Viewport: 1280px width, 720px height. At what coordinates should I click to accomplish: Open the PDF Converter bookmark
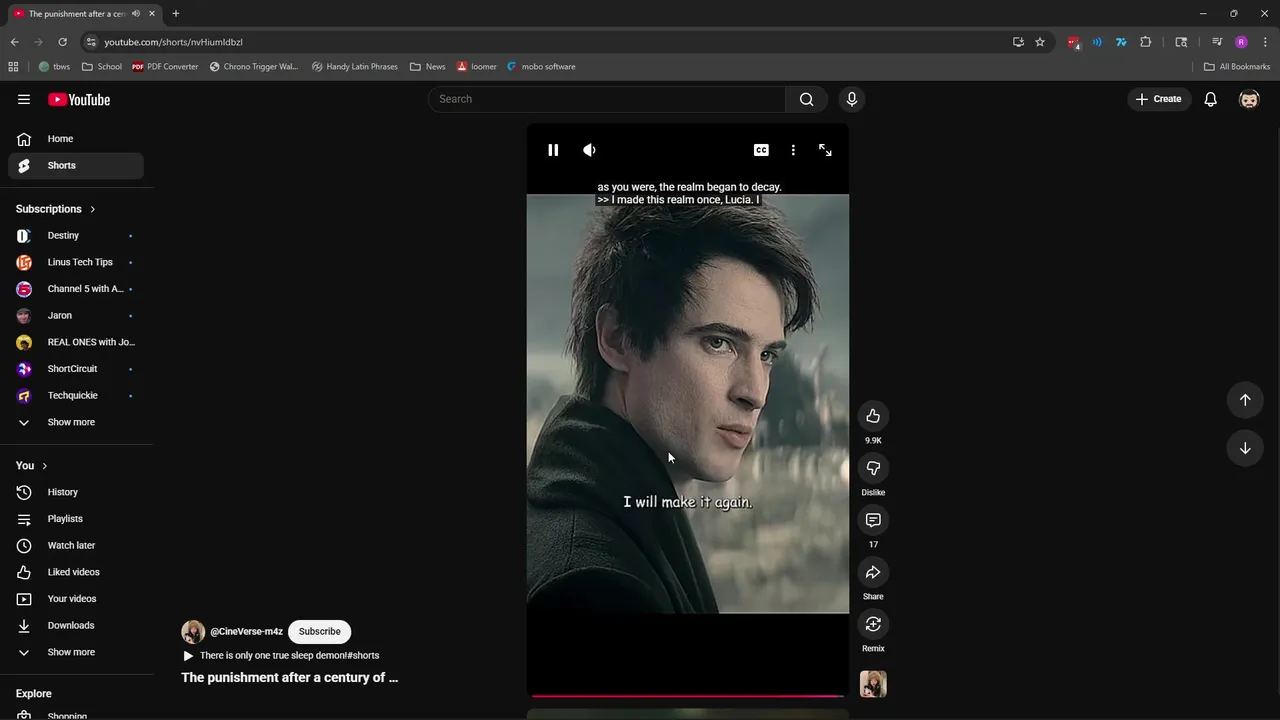(165, 67)
